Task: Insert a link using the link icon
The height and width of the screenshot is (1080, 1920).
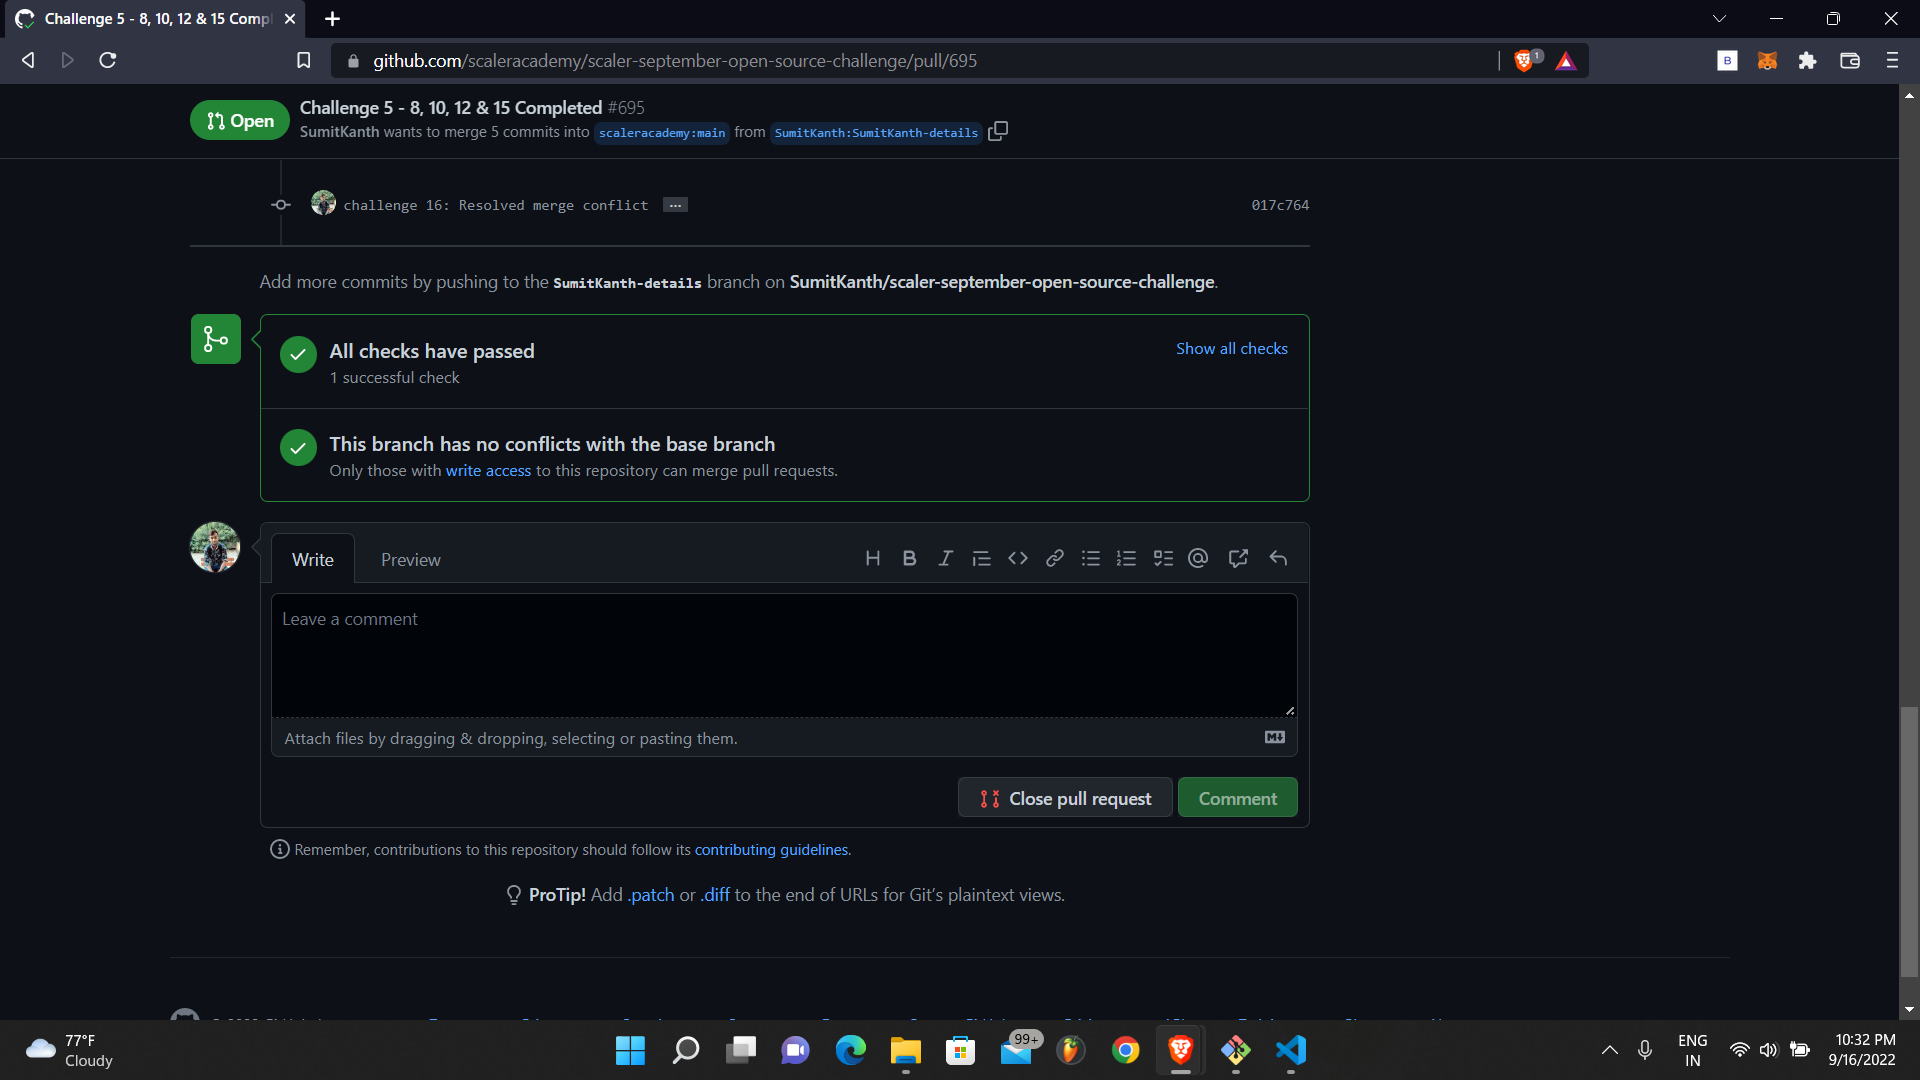Action: (x=1054, y=558)
